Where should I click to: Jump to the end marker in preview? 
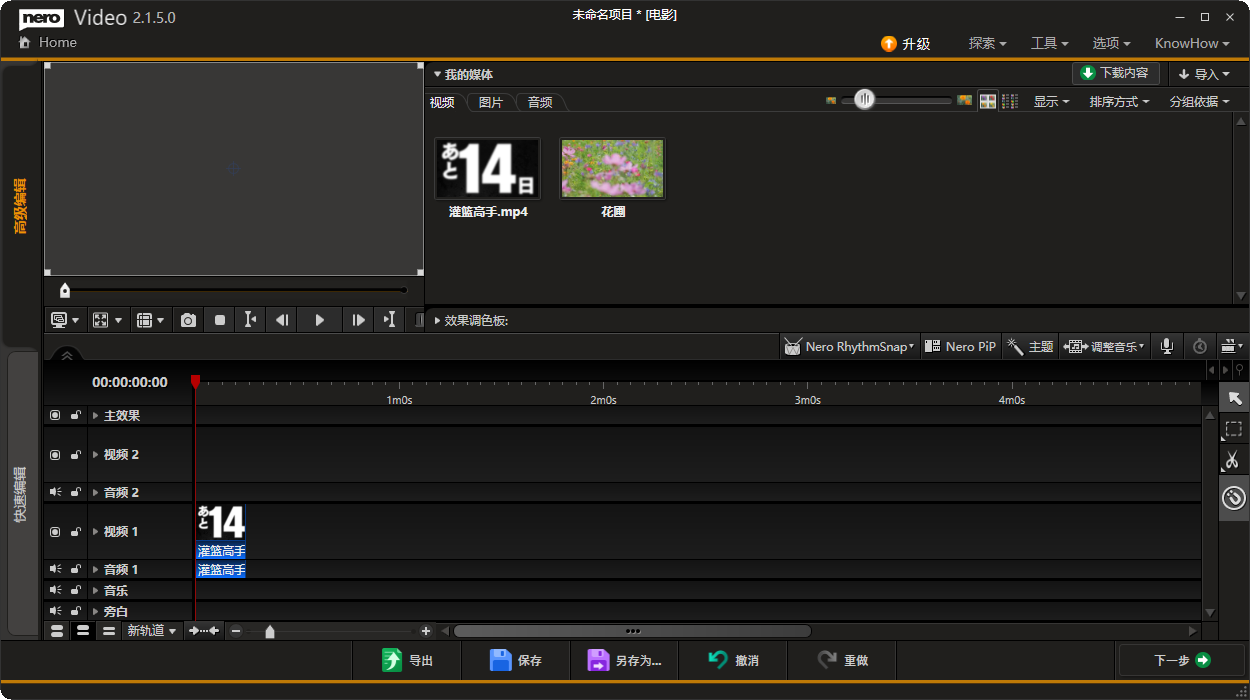pyautogui.click(x=389, y=320)
